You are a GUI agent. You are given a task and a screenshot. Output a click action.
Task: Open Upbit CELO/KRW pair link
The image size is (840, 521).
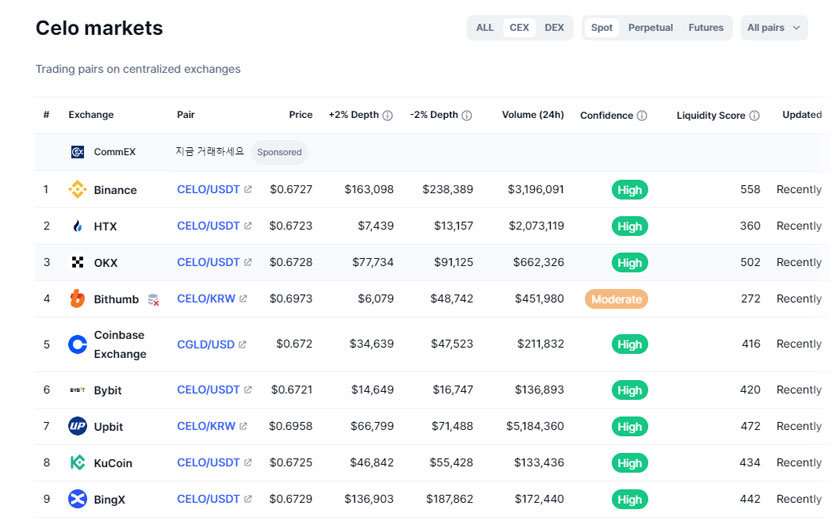click(206, 426)
